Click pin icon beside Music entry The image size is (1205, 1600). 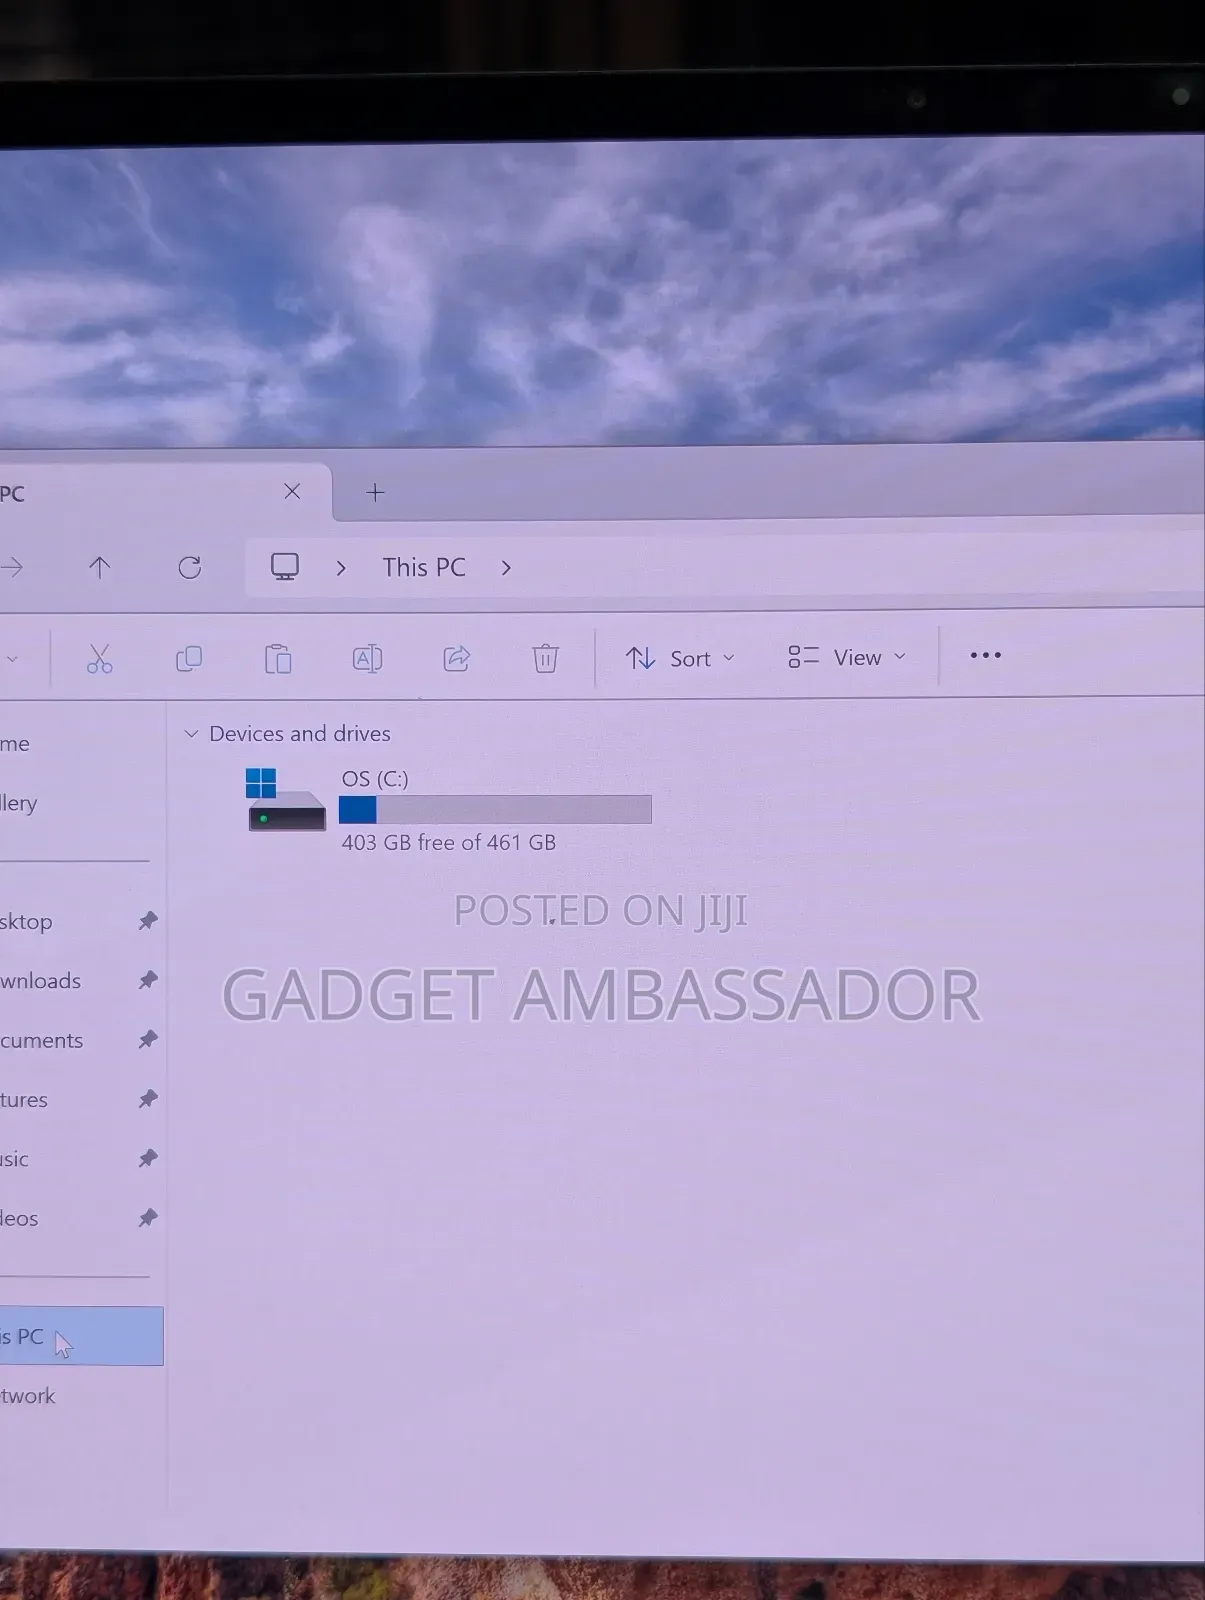pyautogui.click(x=148, y=1158)
